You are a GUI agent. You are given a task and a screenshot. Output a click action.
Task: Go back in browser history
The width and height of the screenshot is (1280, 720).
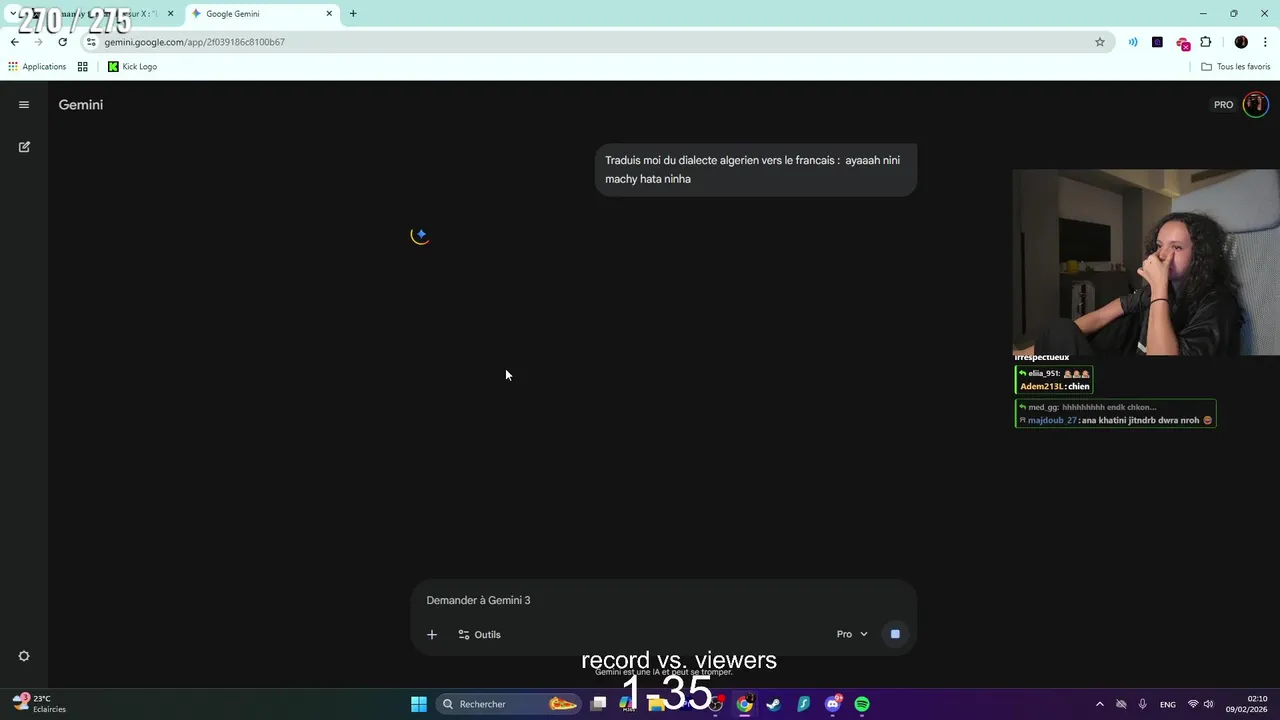point(15,42)
